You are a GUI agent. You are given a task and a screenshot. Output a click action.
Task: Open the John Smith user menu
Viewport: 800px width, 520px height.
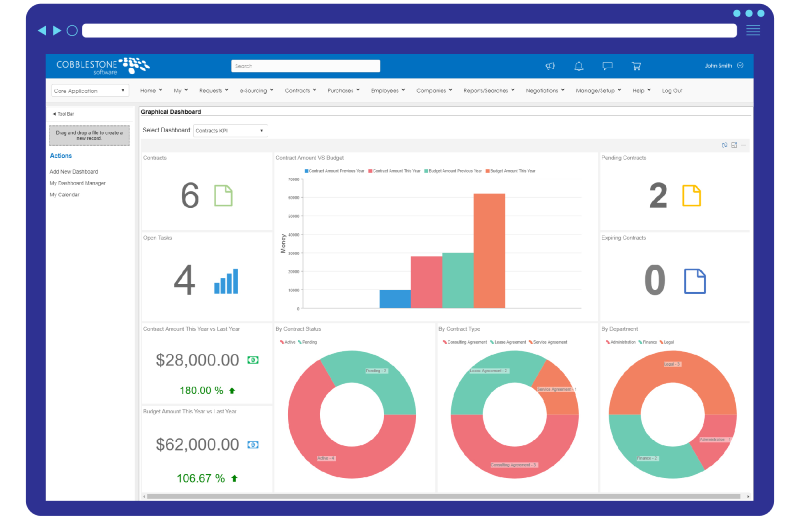coord(723,66)
